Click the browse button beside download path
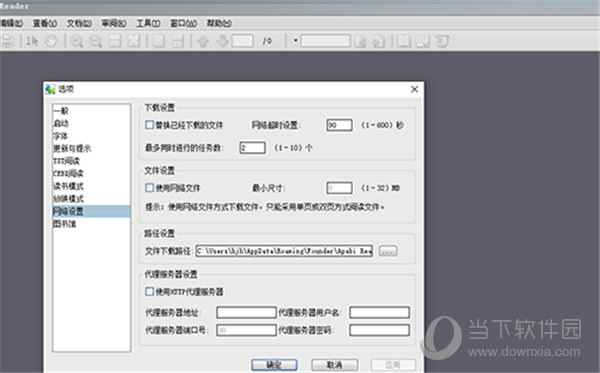The height and width of the screenshot is (373, 600). point(388,251)
